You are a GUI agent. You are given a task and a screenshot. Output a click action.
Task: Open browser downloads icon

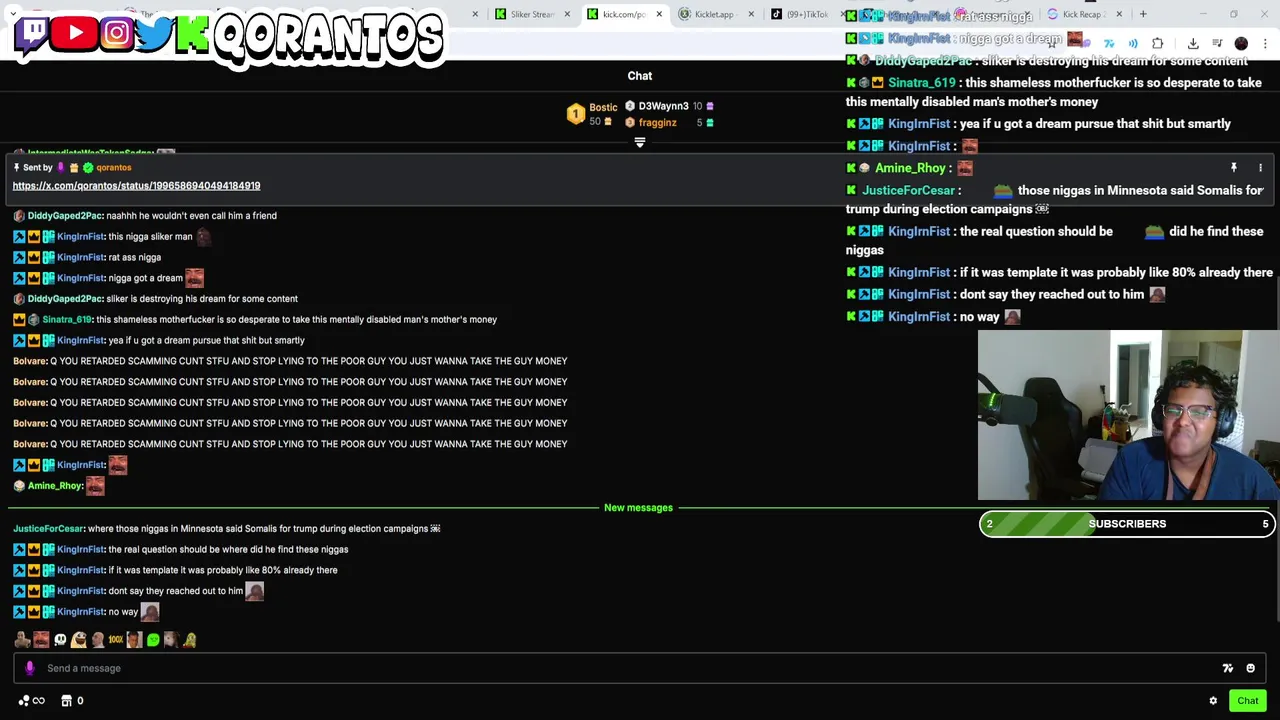(1193, 44)
